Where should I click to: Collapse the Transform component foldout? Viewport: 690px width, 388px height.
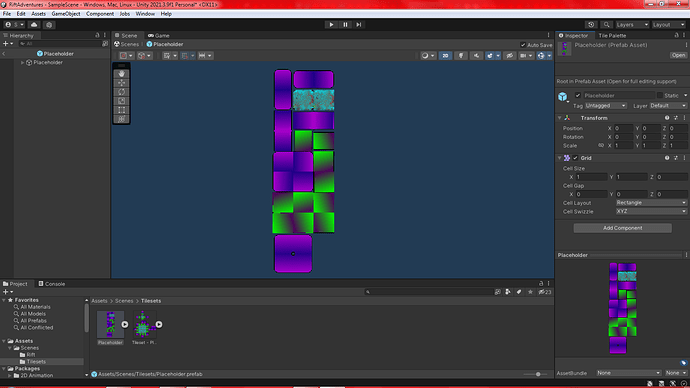[x=560, y=118]
